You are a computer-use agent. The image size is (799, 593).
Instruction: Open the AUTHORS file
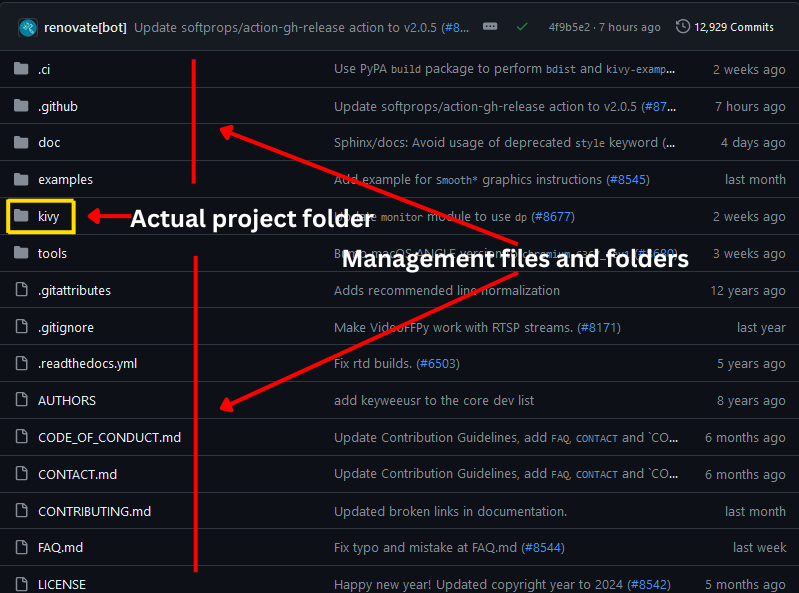67,400
